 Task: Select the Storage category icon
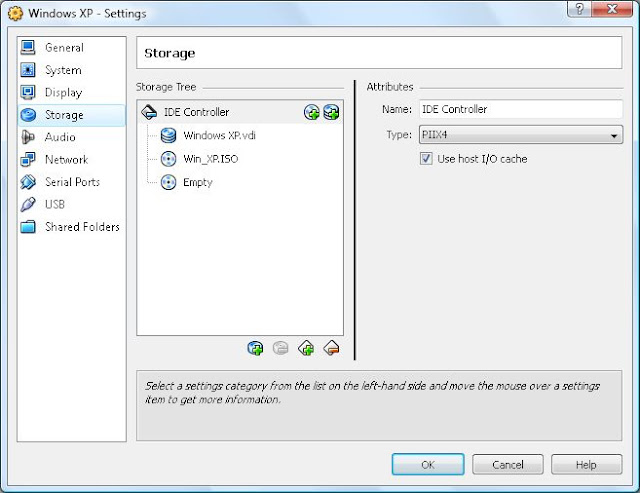28,115
